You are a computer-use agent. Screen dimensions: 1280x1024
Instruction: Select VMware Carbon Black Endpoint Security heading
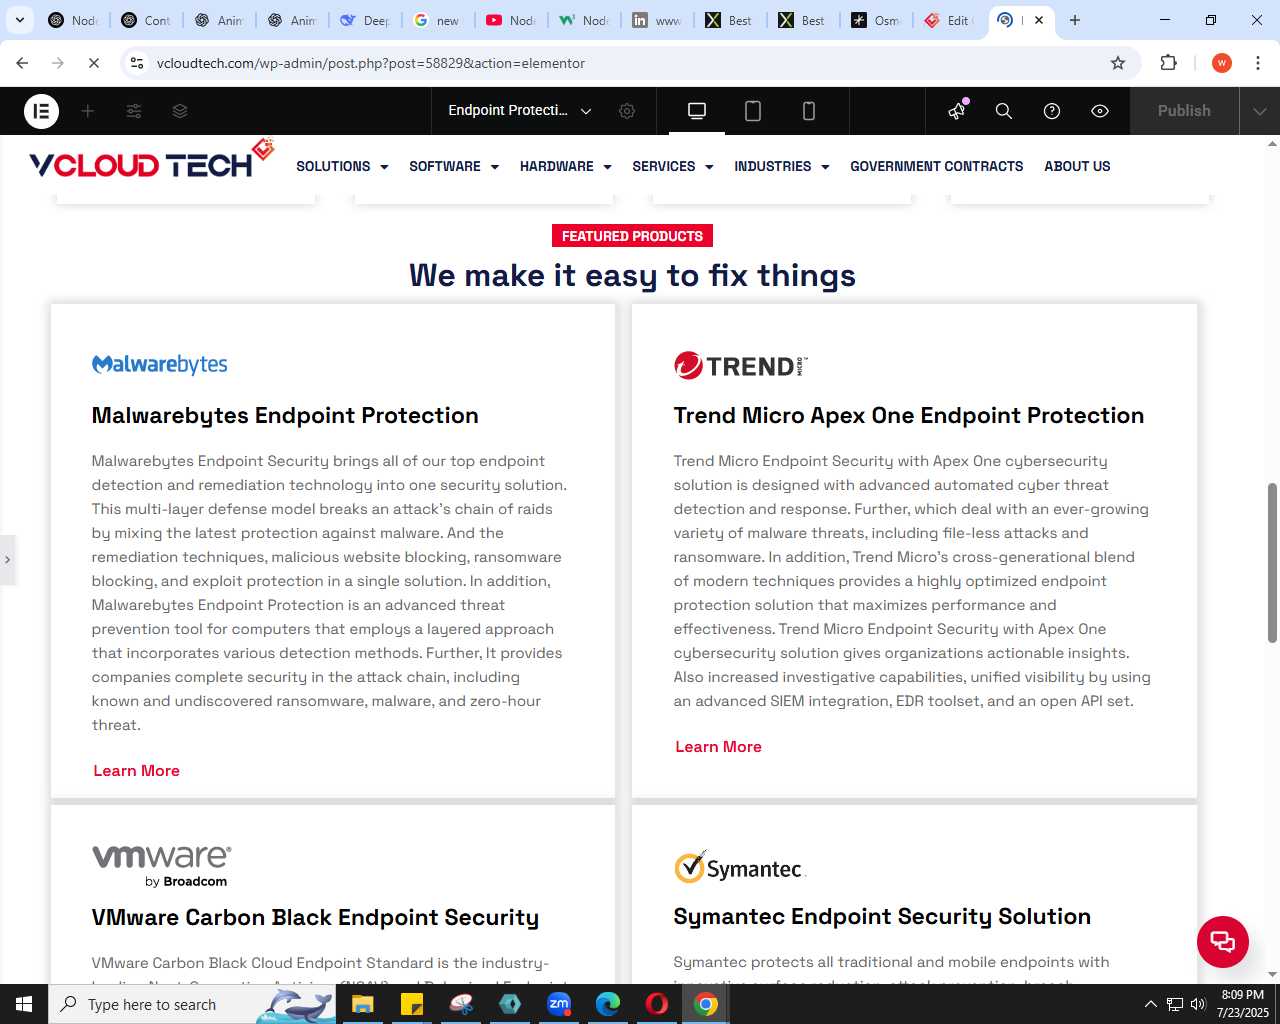[x=315, y=917]
